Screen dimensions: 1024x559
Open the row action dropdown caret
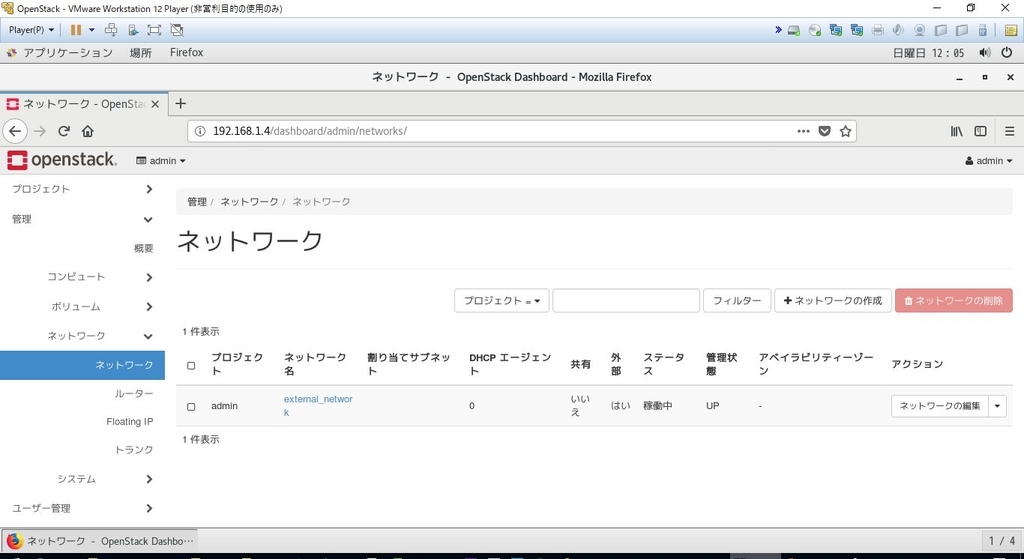click(x=997, y=406)
